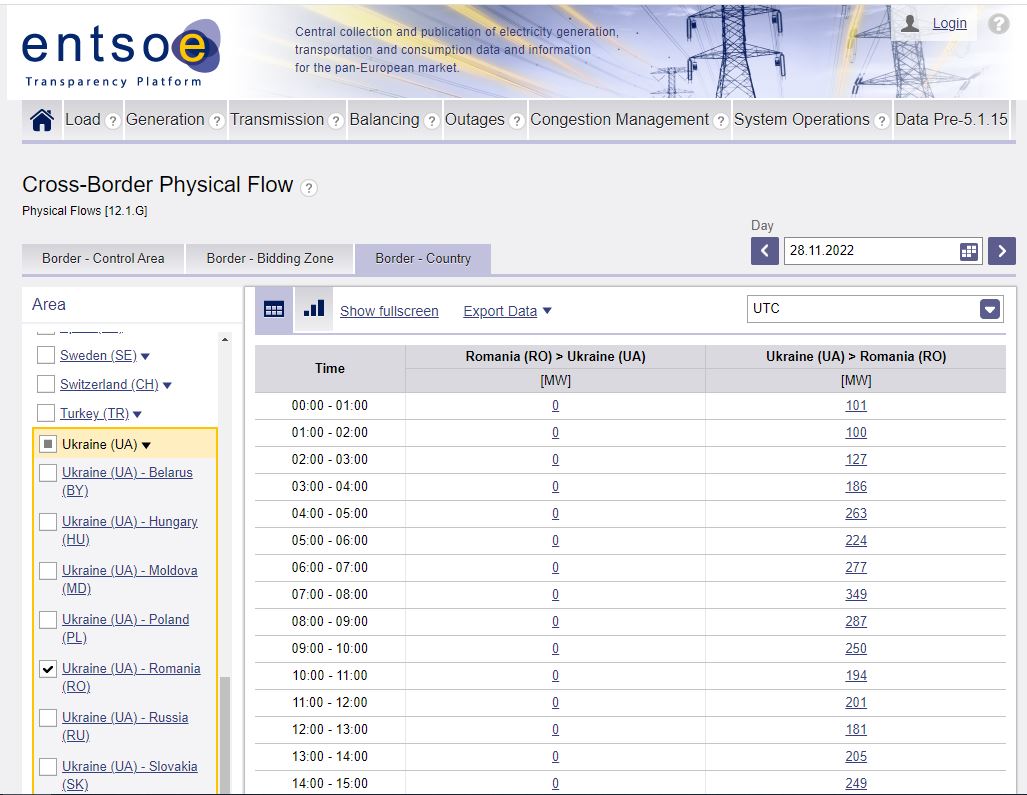Viewport: 1027px width, 795px height.
Task: Check Ukraine (UA) - Belarus (BY) checkbox
Action: pyautogui.click(x=48, y=472)
